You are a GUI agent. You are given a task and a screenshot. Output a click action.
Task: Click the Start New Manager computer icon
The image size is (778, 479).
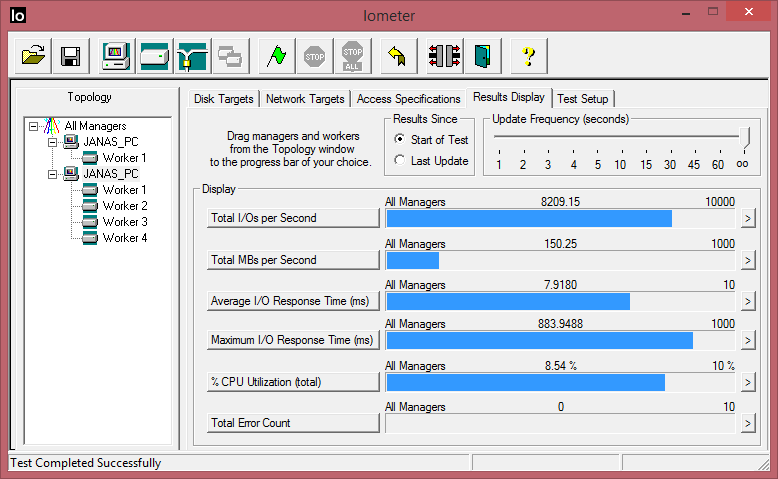tap(116, 56)
